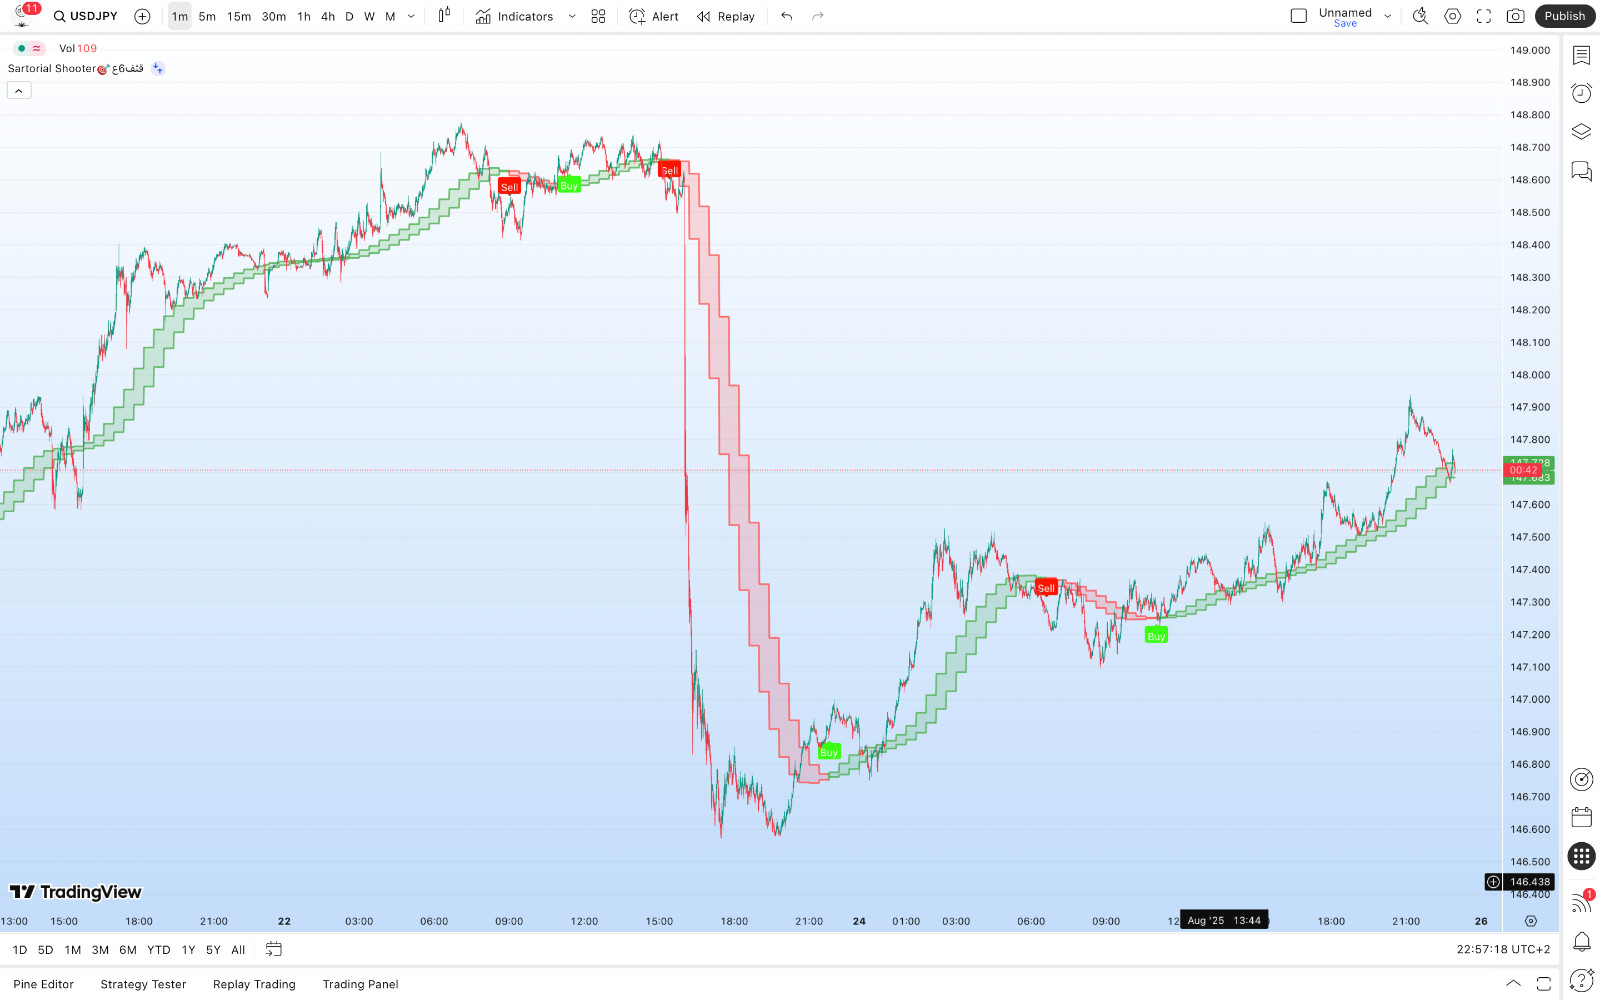Switch to the 1h timeframe
The width and height of the screenshot is (1600, 1000).
304,16
